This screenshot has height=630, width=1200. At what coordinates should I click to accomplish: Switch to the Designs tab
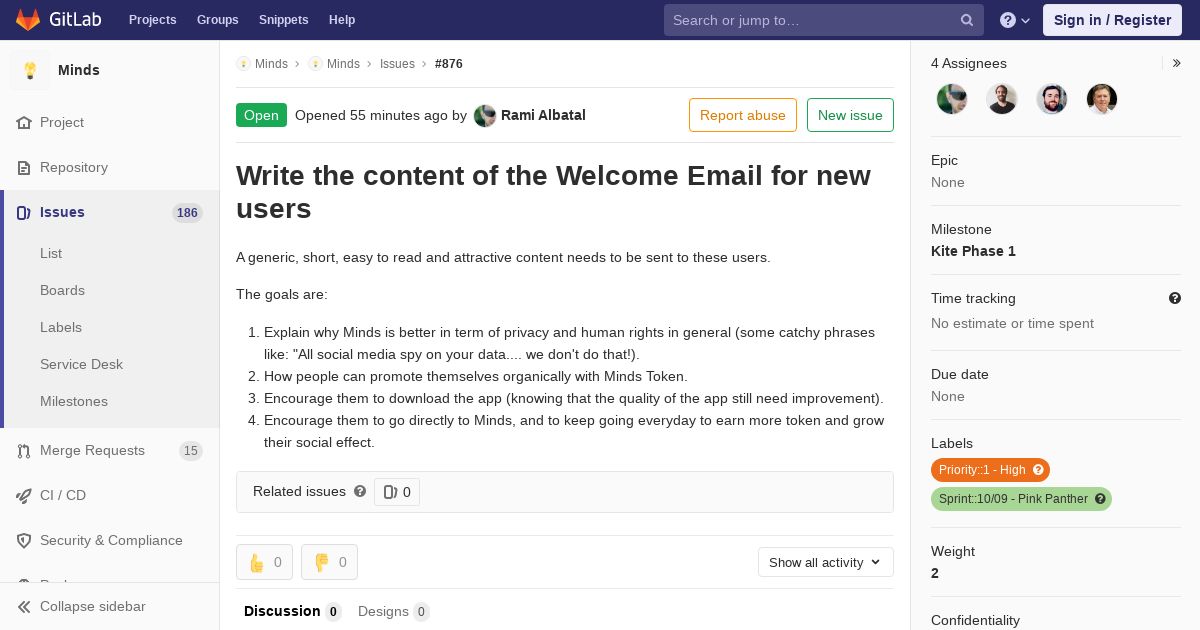click(394, 611)
